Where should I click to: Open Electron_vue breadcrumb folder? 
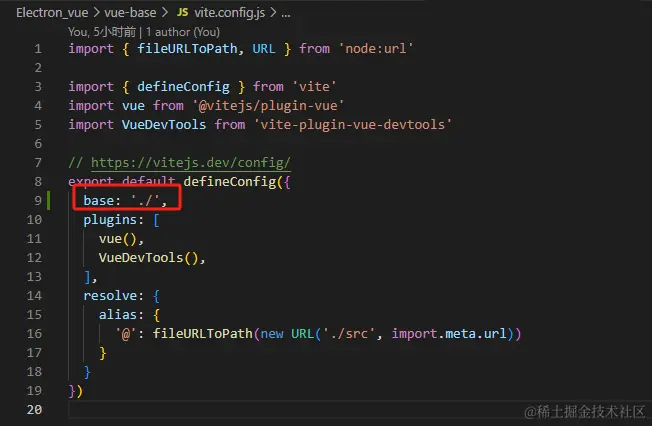52,13
